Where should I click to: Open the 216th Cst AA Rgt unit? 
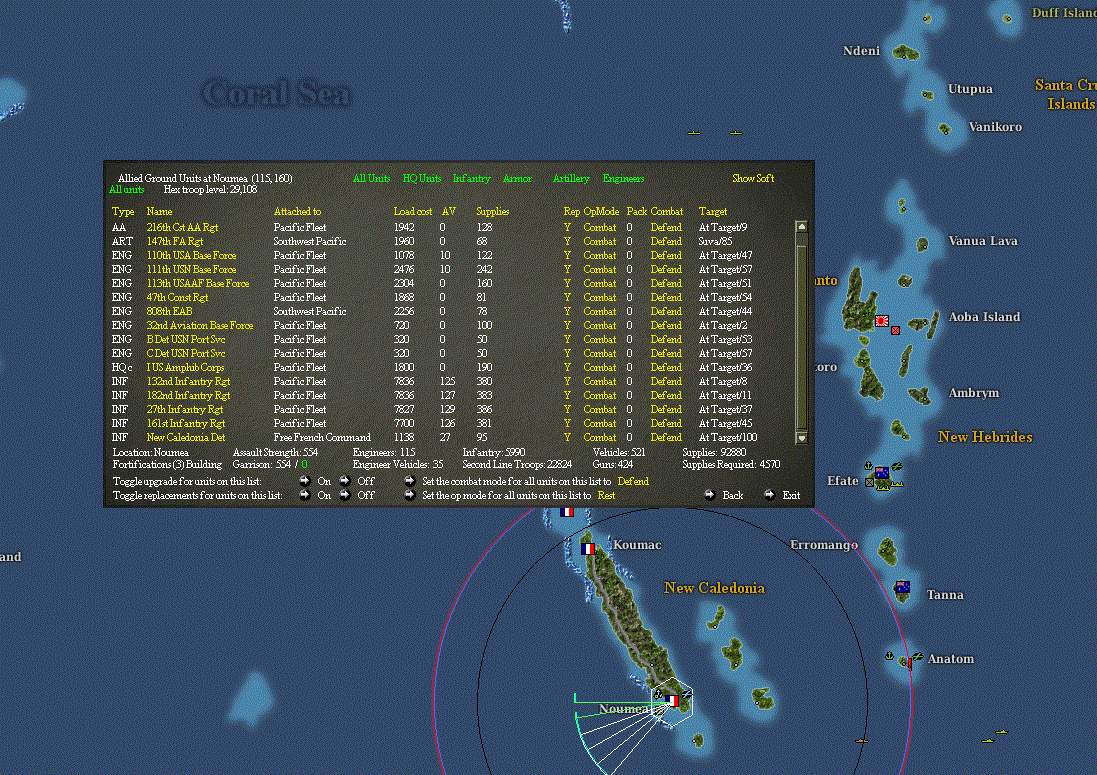(182, 227)
